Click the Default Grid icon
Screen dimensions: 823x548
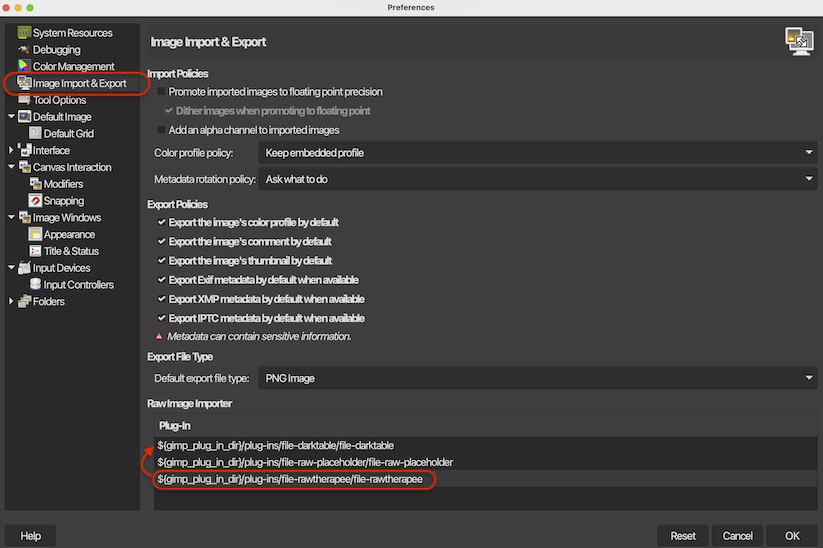[36, 134]
